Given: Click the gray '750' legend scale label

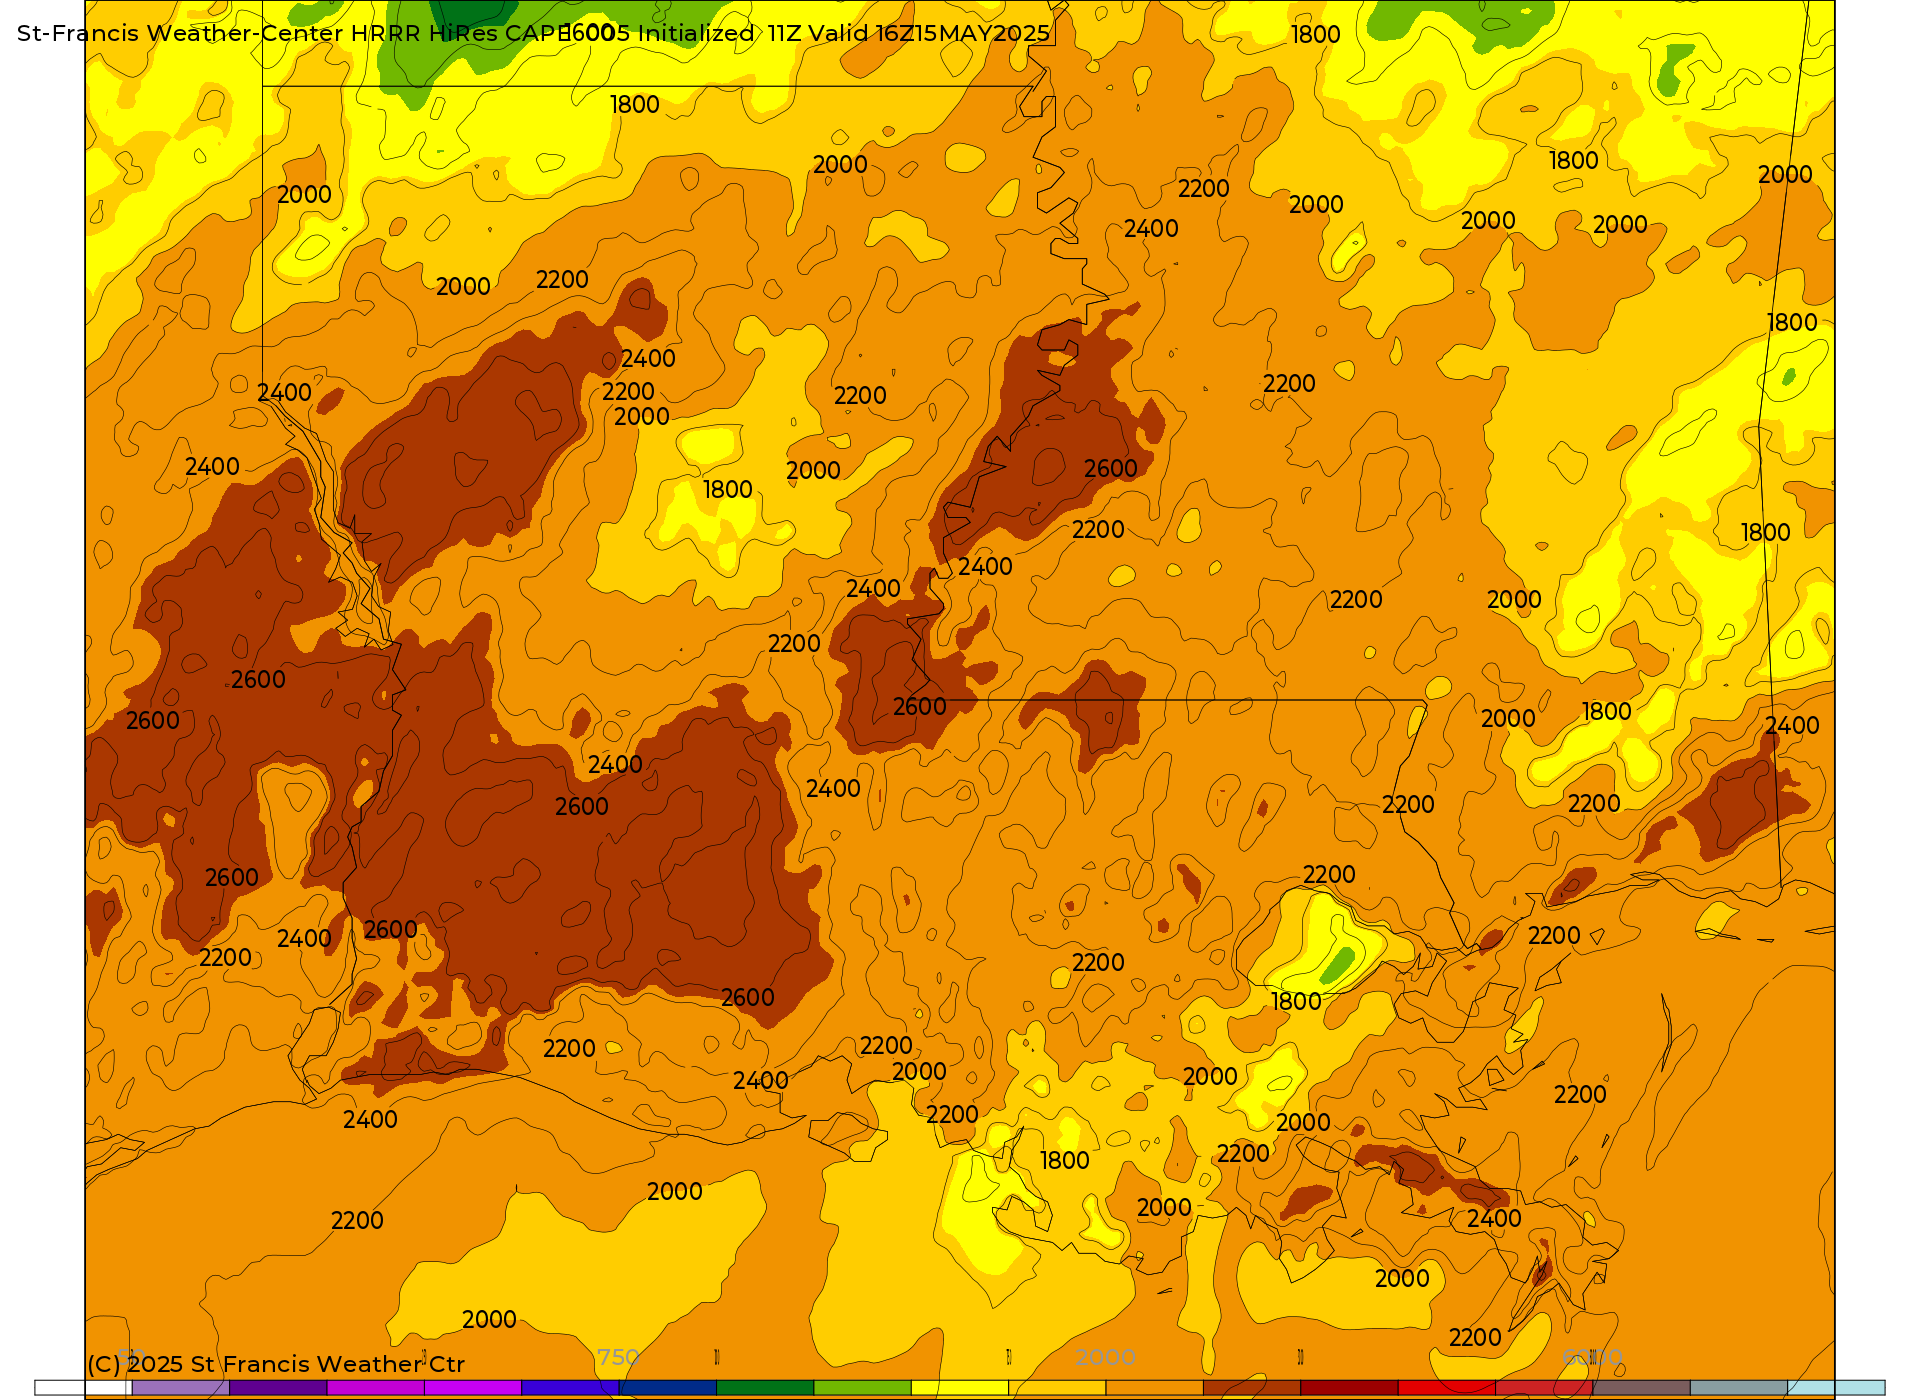Looking at the screenshot, I should (x=618, y=1357).
